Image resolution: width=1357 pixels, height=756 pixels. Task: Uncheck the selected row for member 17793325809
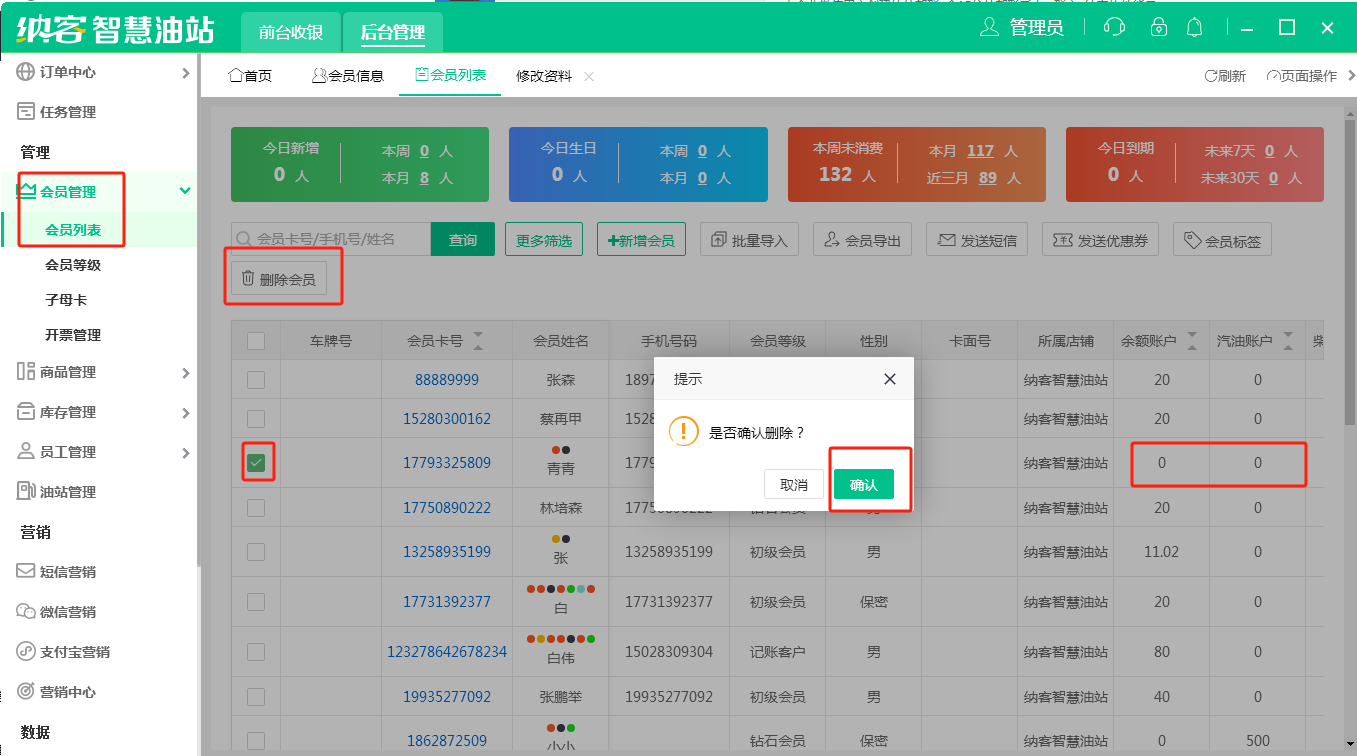coord(256,463)
